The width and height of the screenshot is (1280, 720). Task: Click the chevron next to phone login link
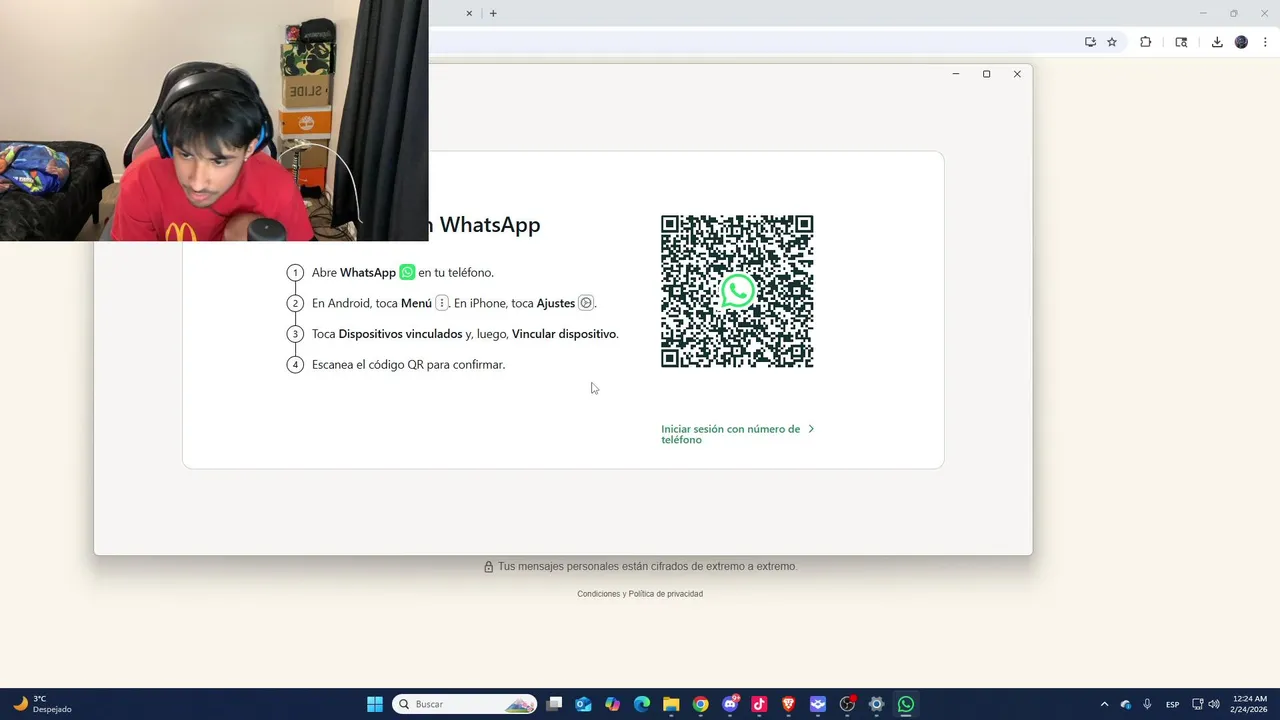click(x=811, y=429)
